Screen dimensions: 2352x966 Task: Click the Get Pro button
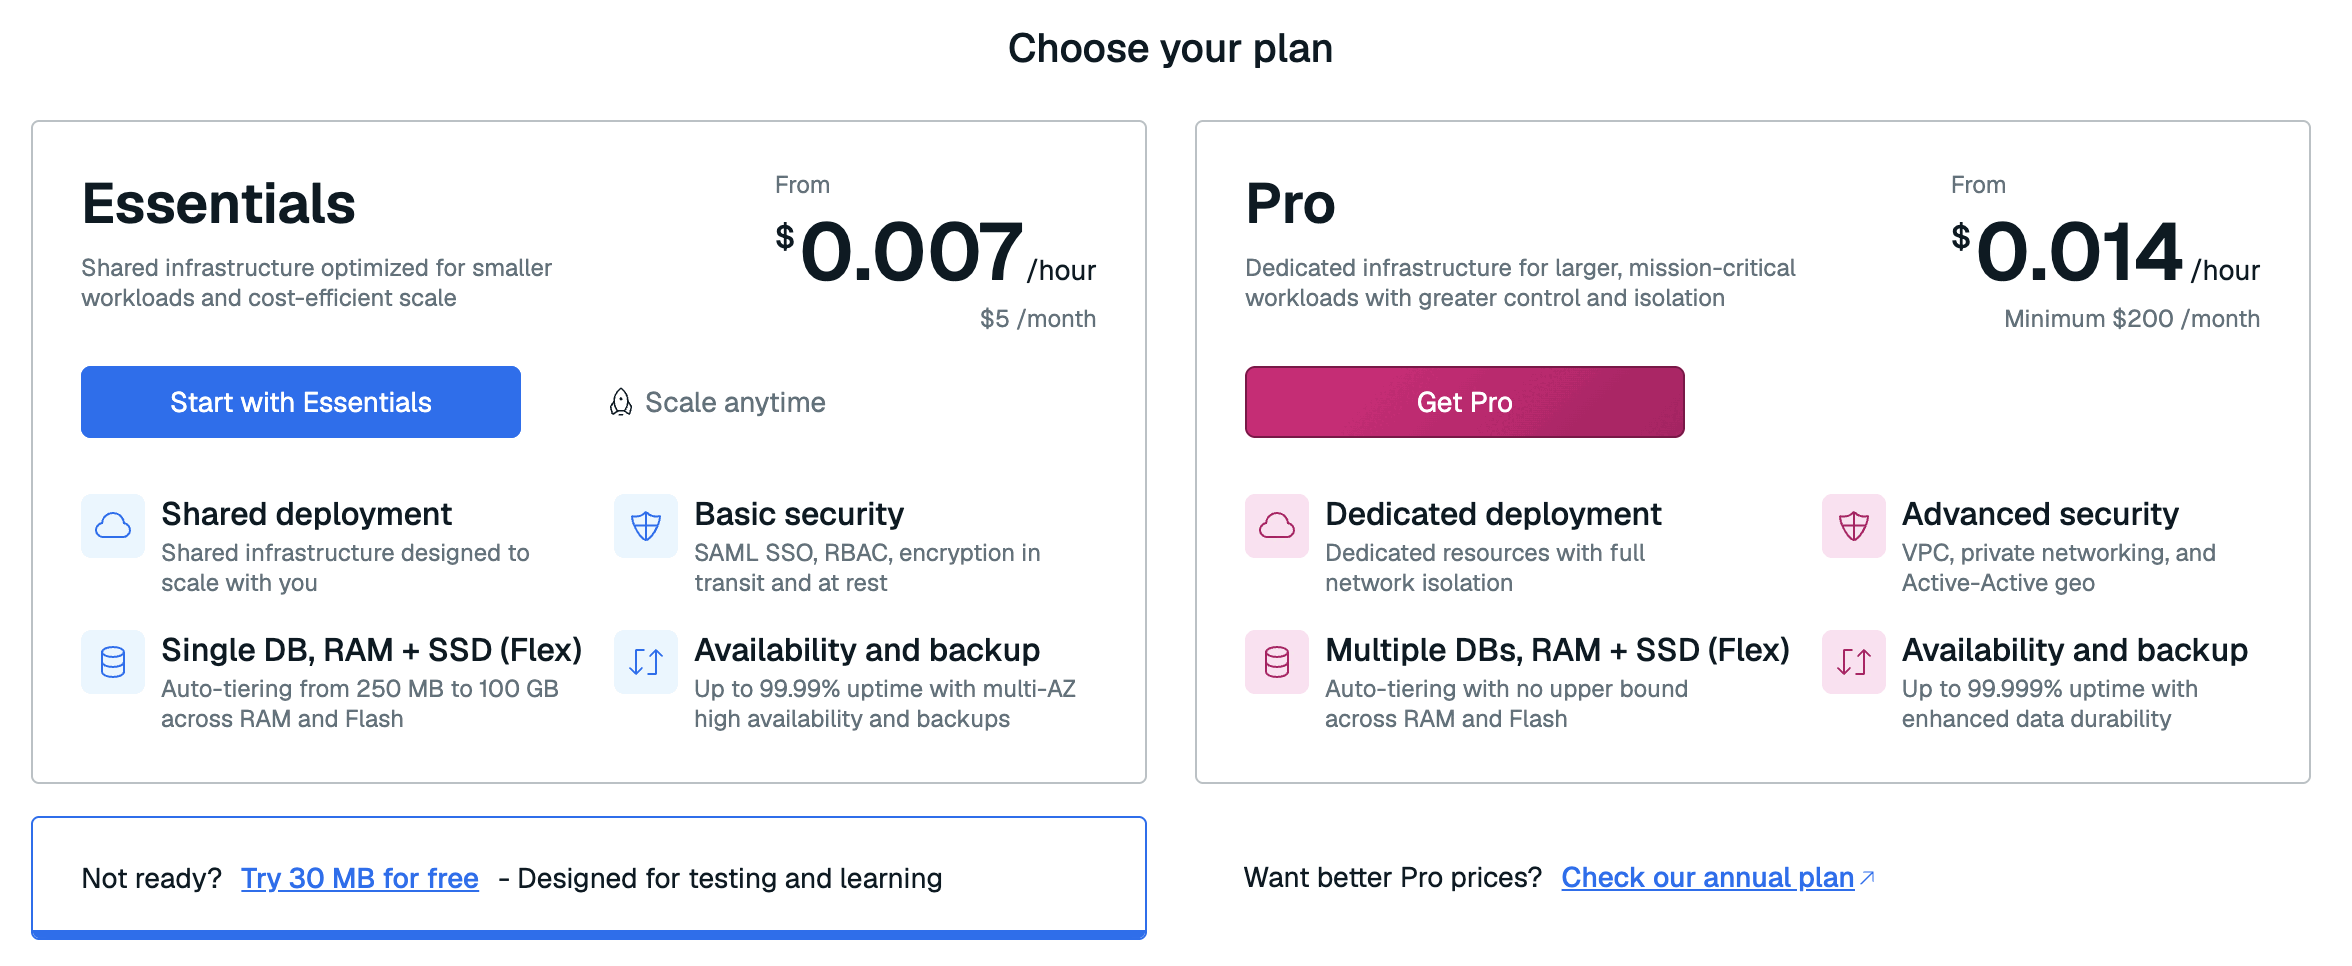pos(1464,402)
